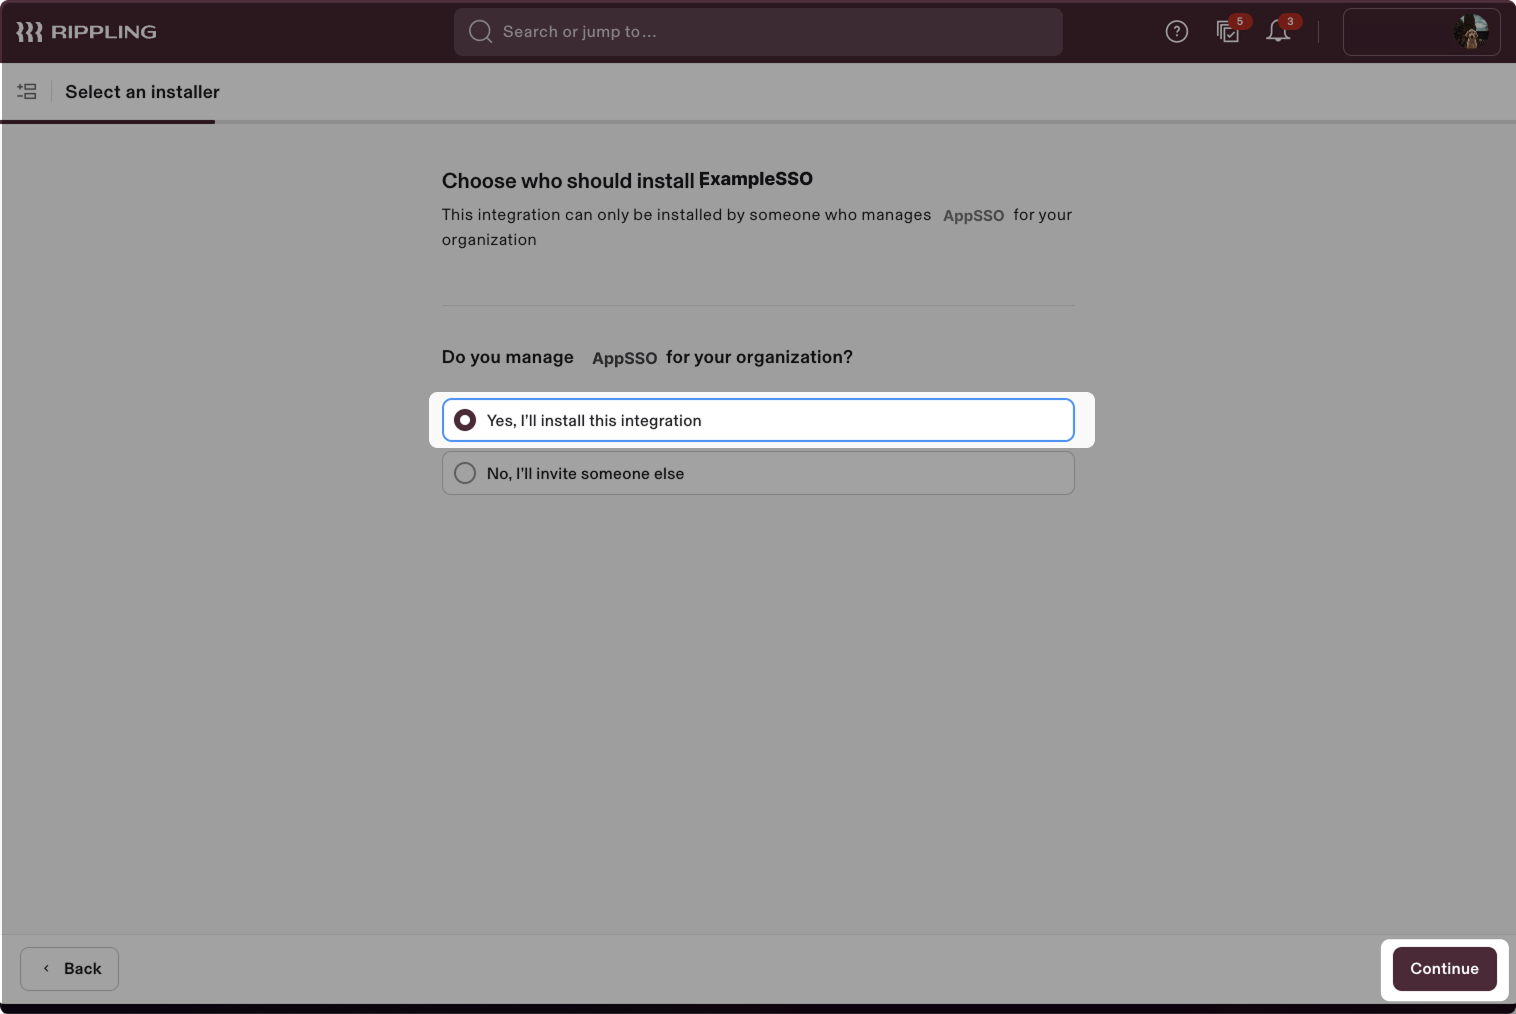The width and height of the screenshot is (1516, 1014).
Task: Click the left chevron in Back button
Action: (46, 969)
